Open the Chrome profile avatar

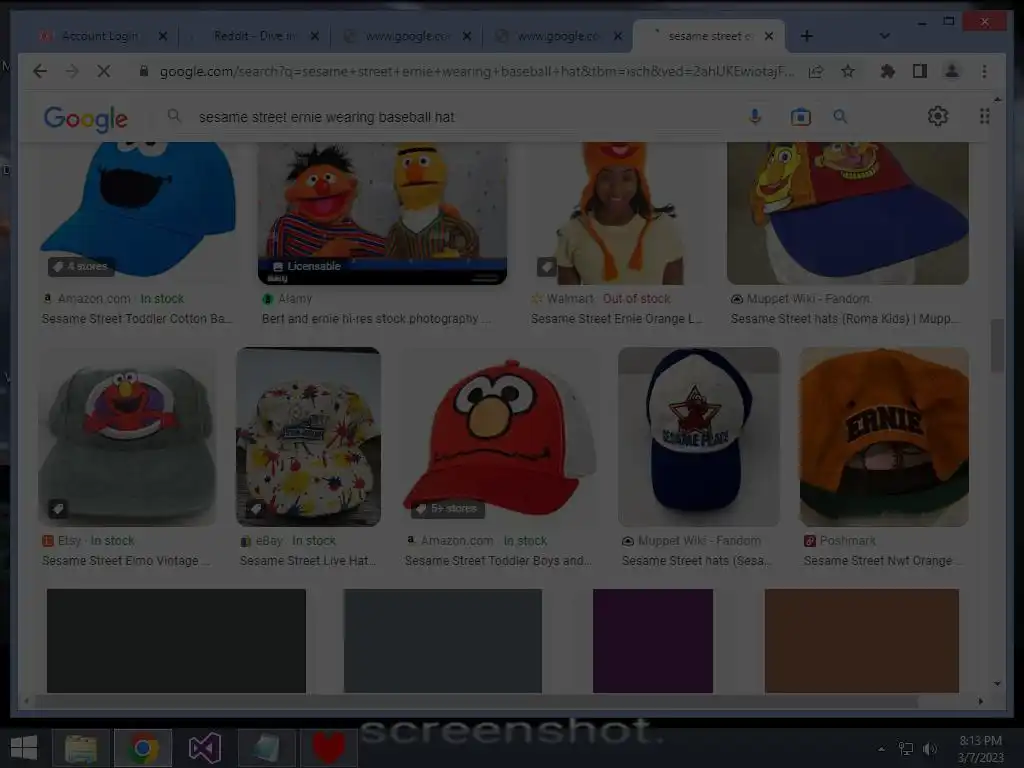(952, 71)
